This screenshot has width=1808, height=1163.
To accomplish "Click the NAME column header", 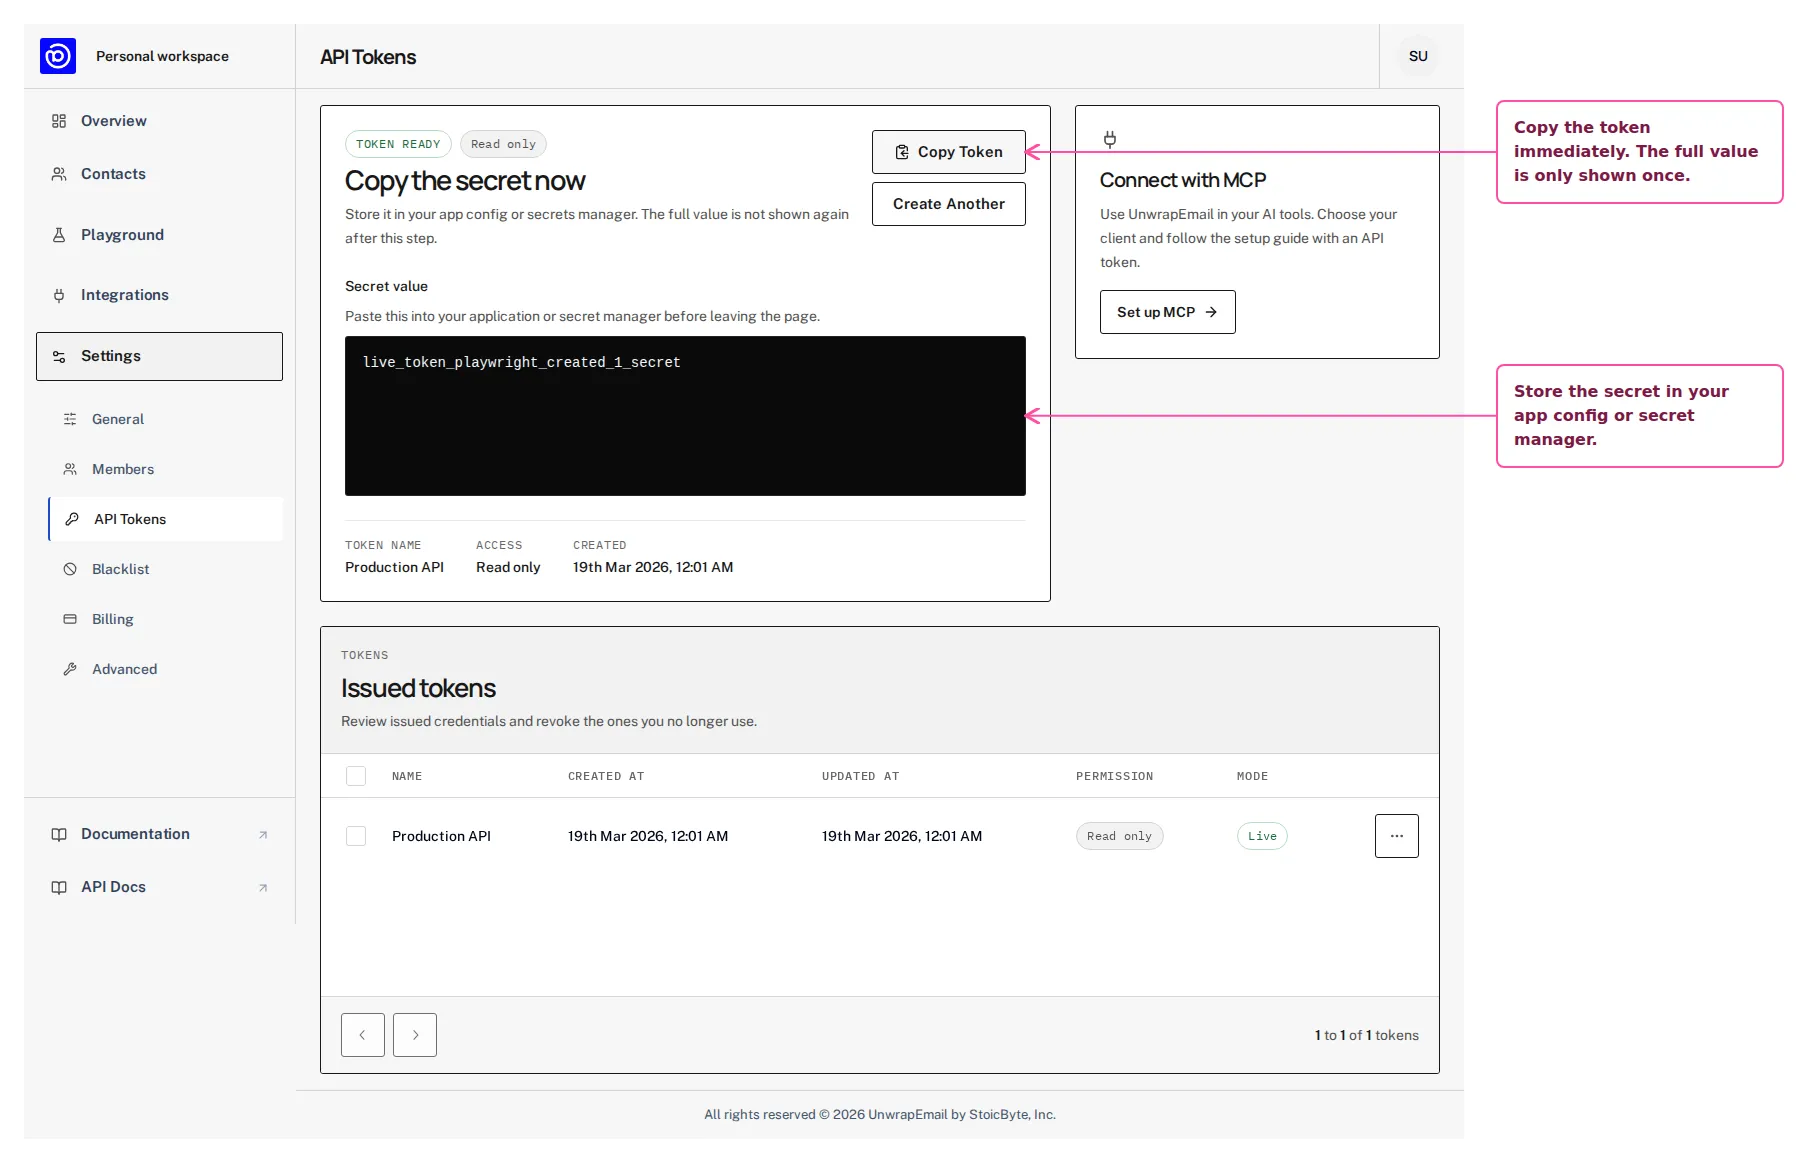I will (x=407, y=776).
